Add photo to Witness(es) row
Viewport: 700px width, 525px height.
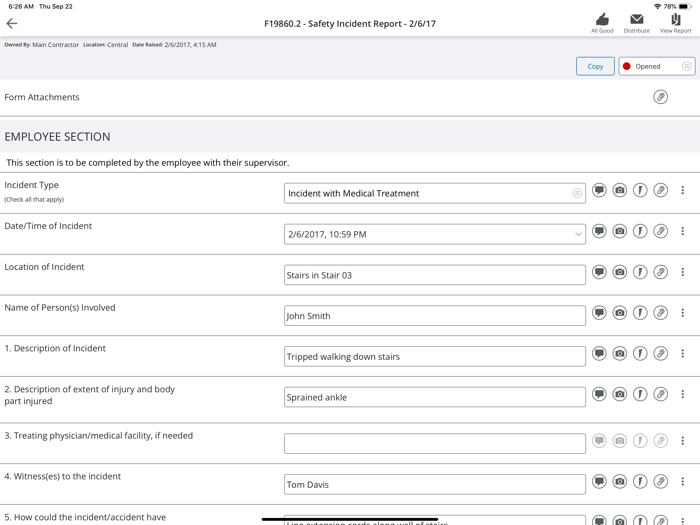pyautogui.click(x=620, y=481)
